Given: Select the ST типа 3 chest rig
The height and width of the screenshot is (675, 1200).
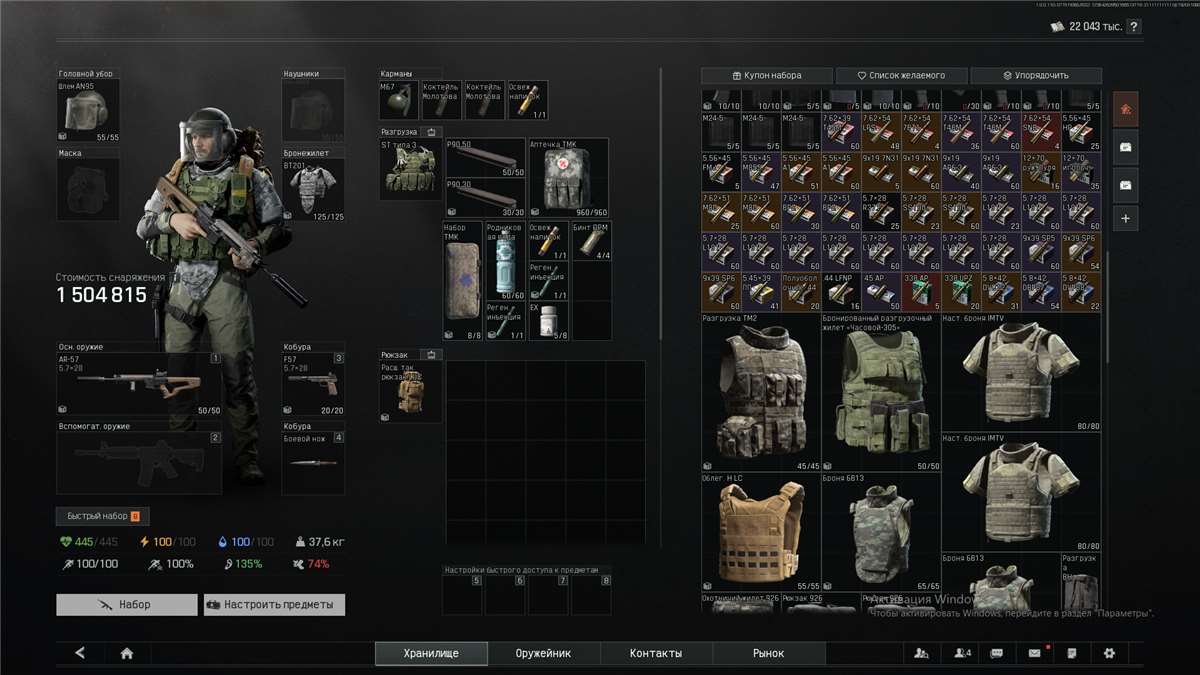Looking at the screenshot, I should [410, 169].
